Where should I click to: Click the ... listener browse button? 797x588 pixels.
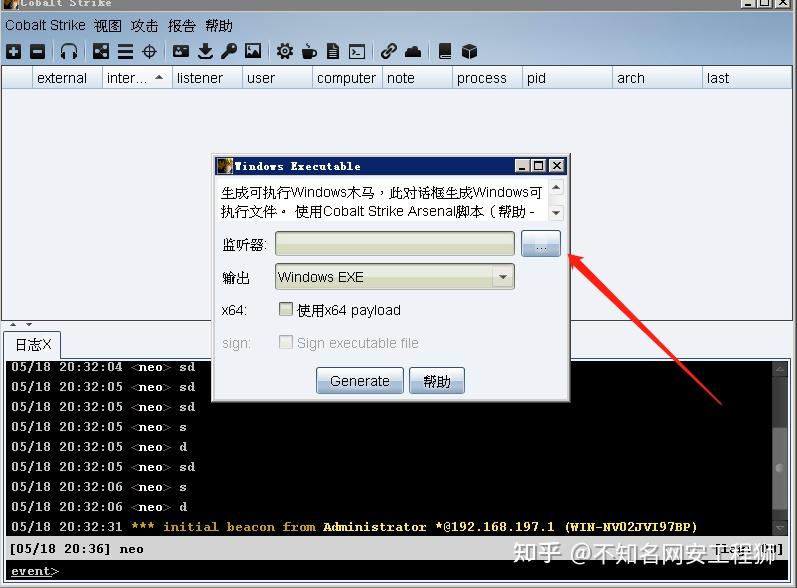pyautogui.click(x=541, y=243)
